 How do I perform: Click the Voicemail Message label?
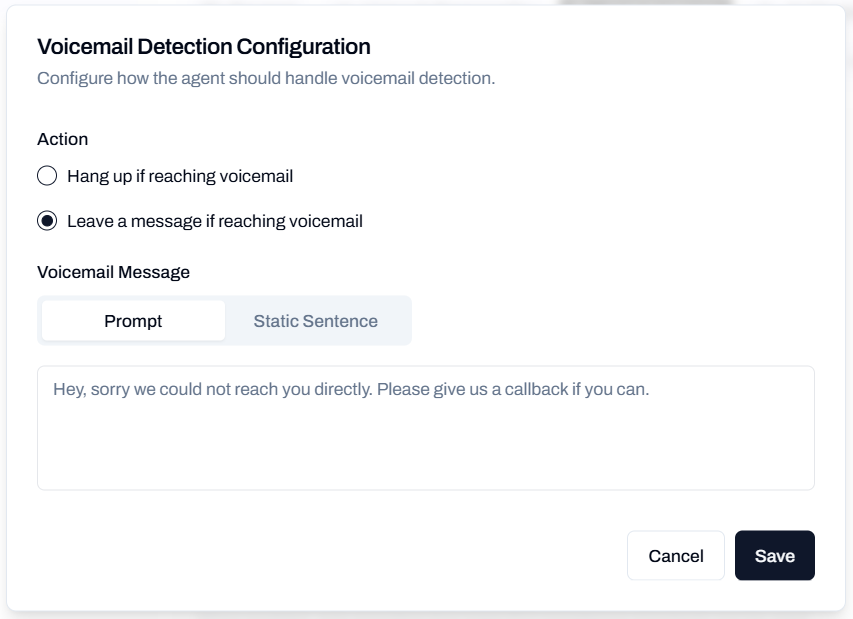tap(112, 272)
